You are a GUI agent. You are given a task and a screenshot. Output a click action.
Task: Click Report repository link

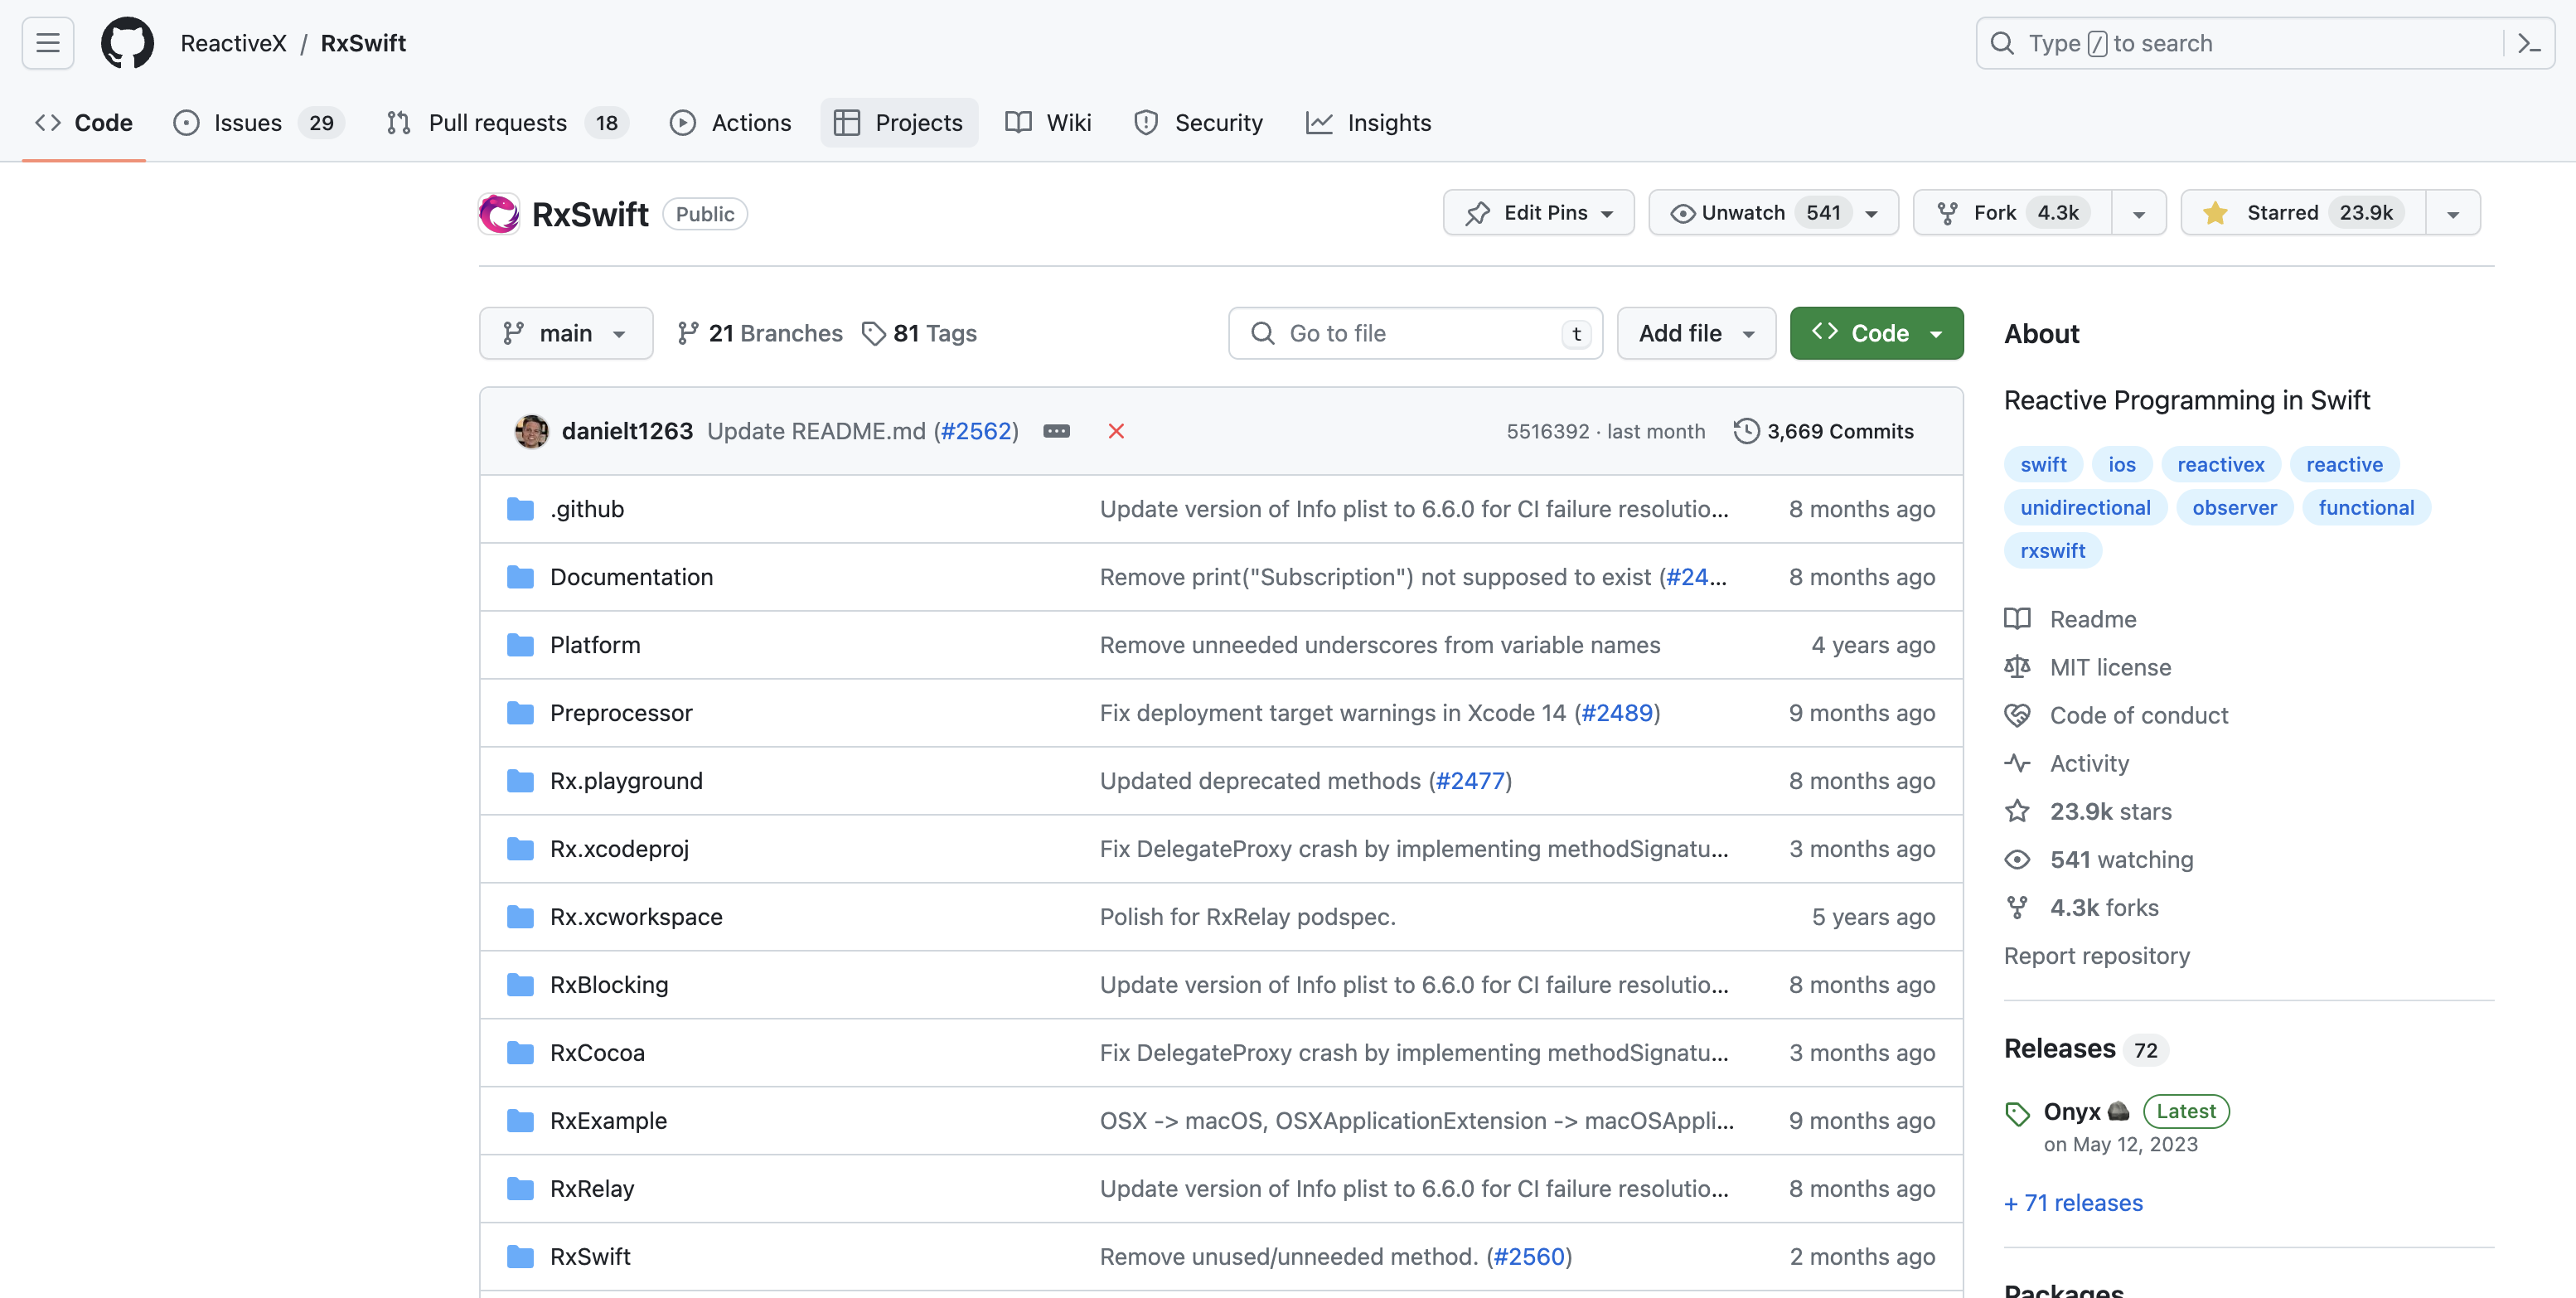(x=2097, y=956)
